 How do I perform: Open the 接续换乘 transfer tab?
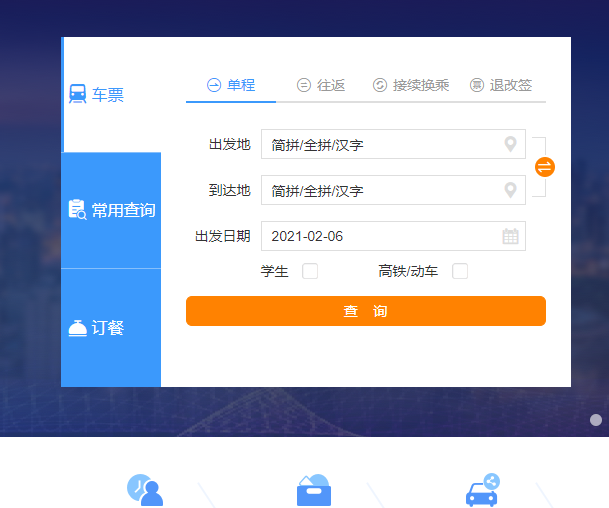(x=411, y=86)
